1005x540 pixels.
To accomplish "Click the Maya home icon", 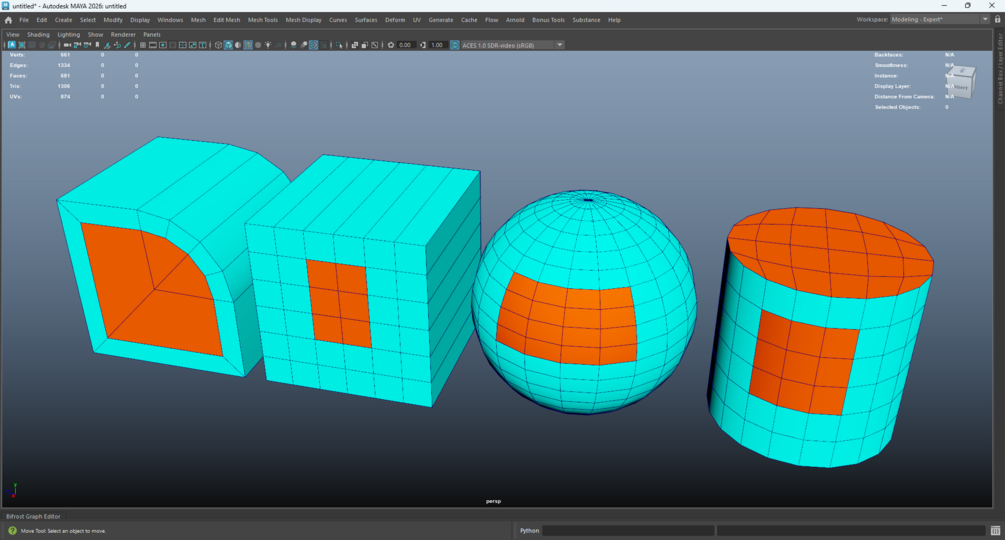I will coord(8,20).
